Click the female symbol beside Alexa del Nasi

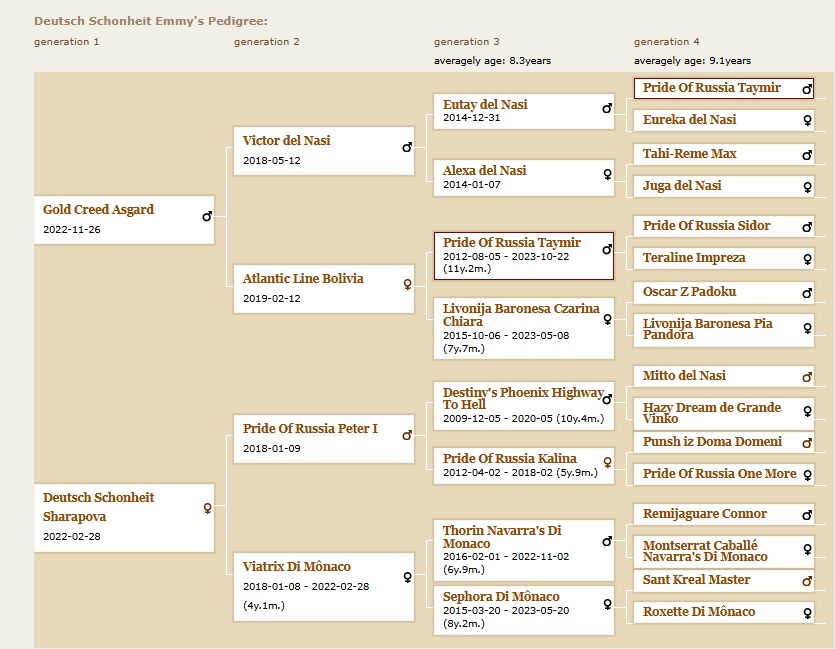click(607, 174)
